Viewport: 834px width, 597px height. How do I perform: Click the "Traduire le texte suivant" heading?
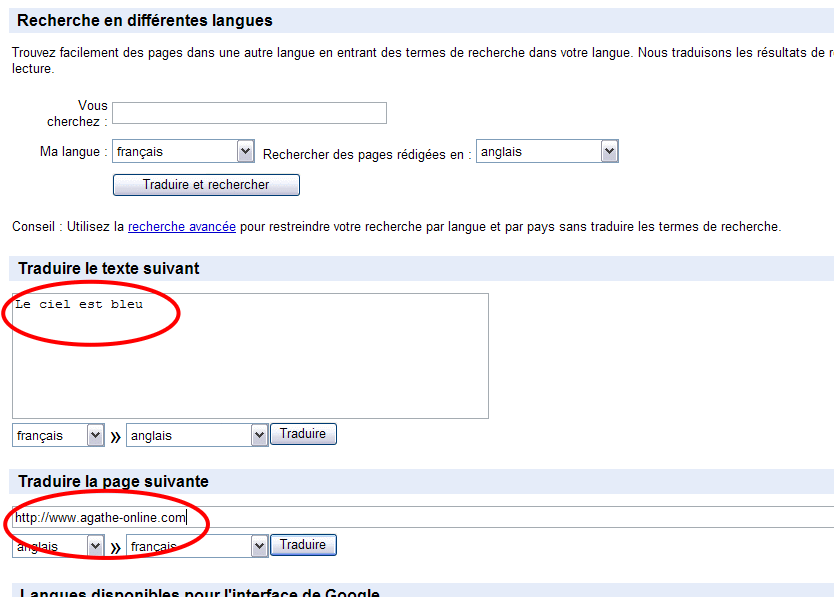[109, 269]
